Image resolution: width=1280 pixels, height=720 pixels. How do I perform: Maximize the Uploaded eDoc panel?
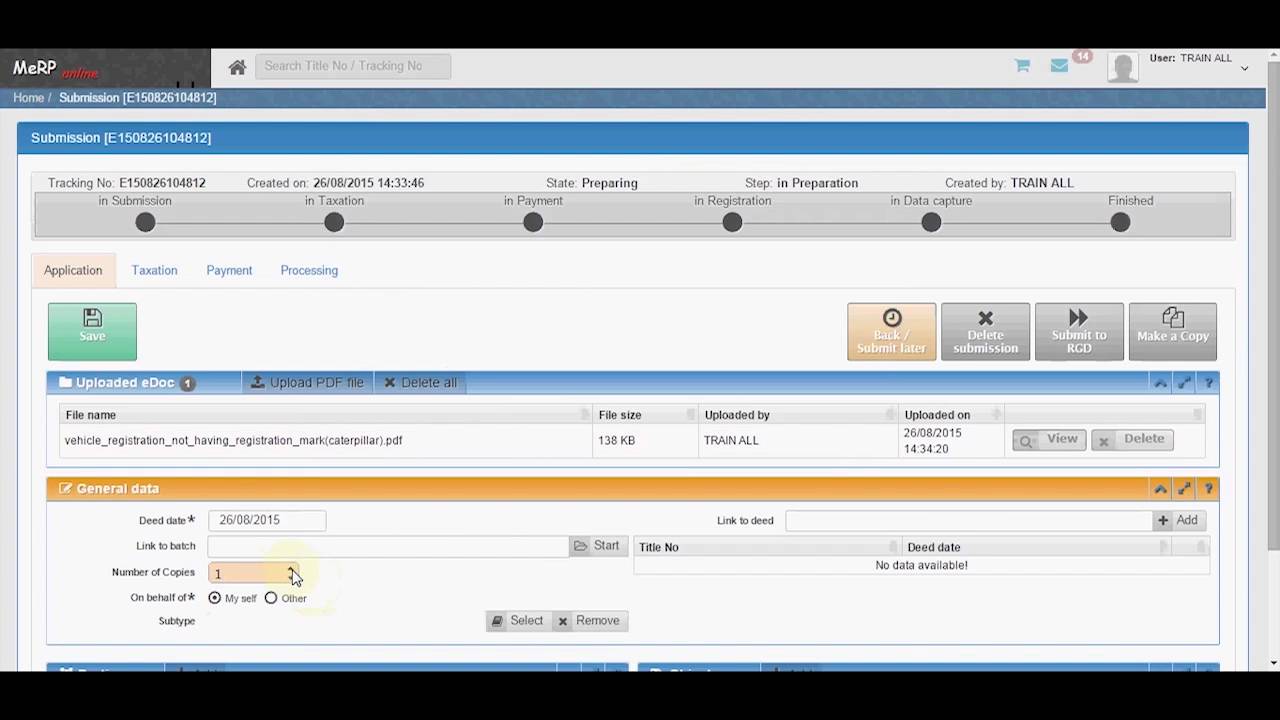(1184, 383)
